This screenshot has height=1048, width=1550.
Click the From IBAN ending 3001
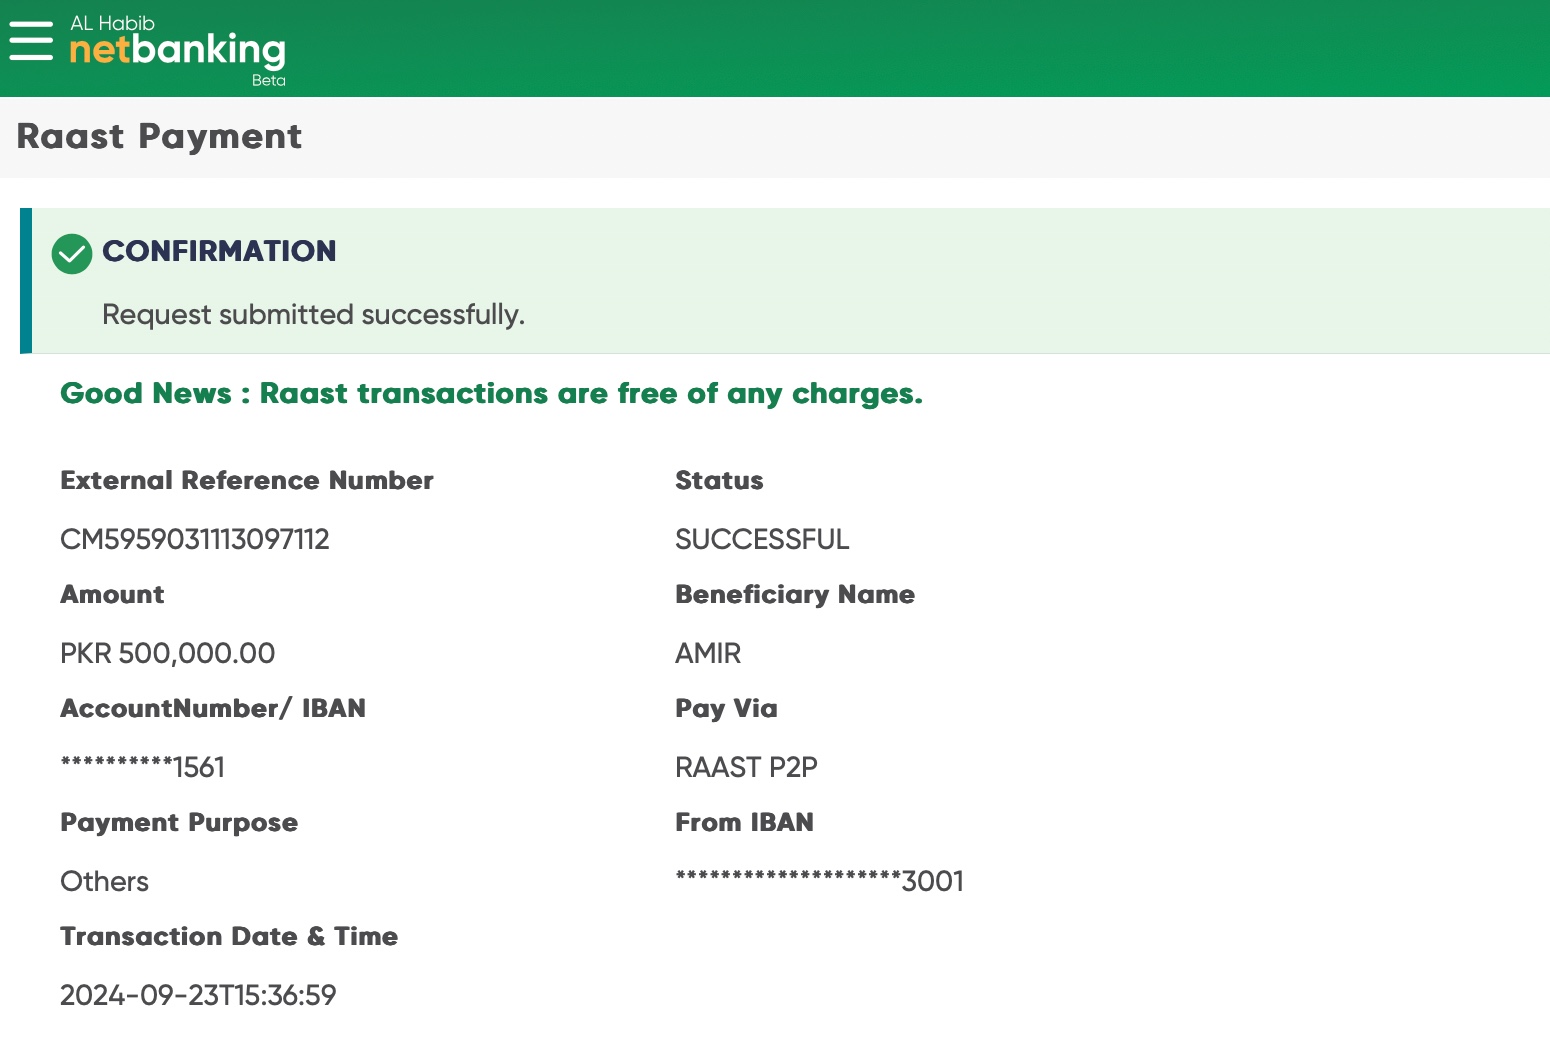[819, 882]
